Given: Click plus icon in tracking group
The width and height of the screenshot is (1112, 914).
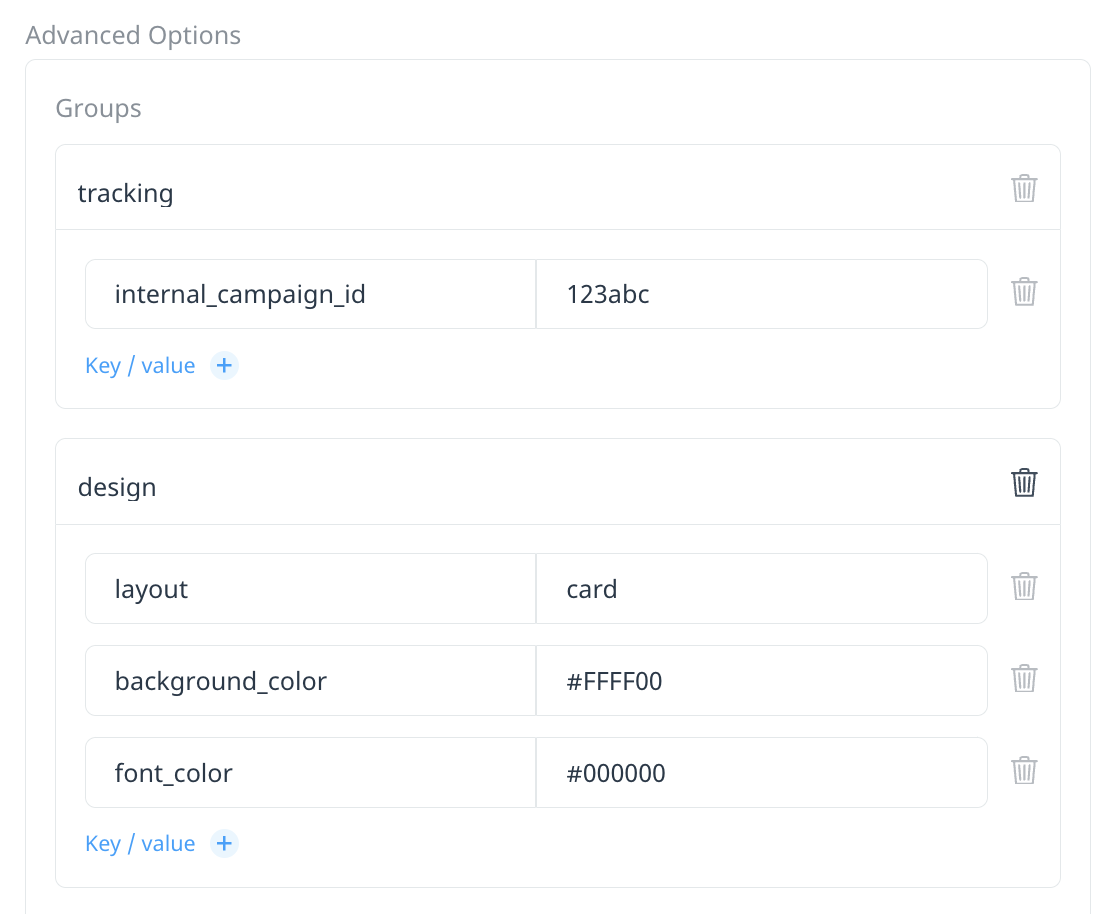Looking at the screenshot, I should [224, 365].
